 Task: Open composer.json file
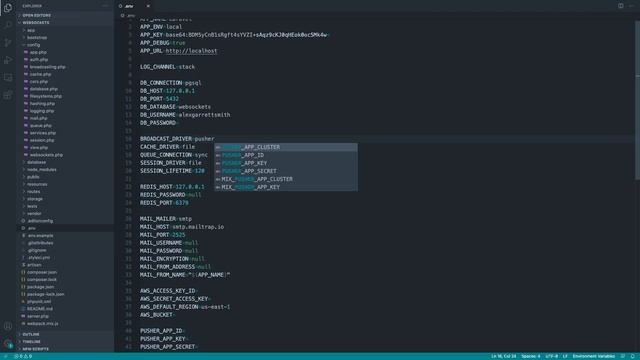click(65, 272)
